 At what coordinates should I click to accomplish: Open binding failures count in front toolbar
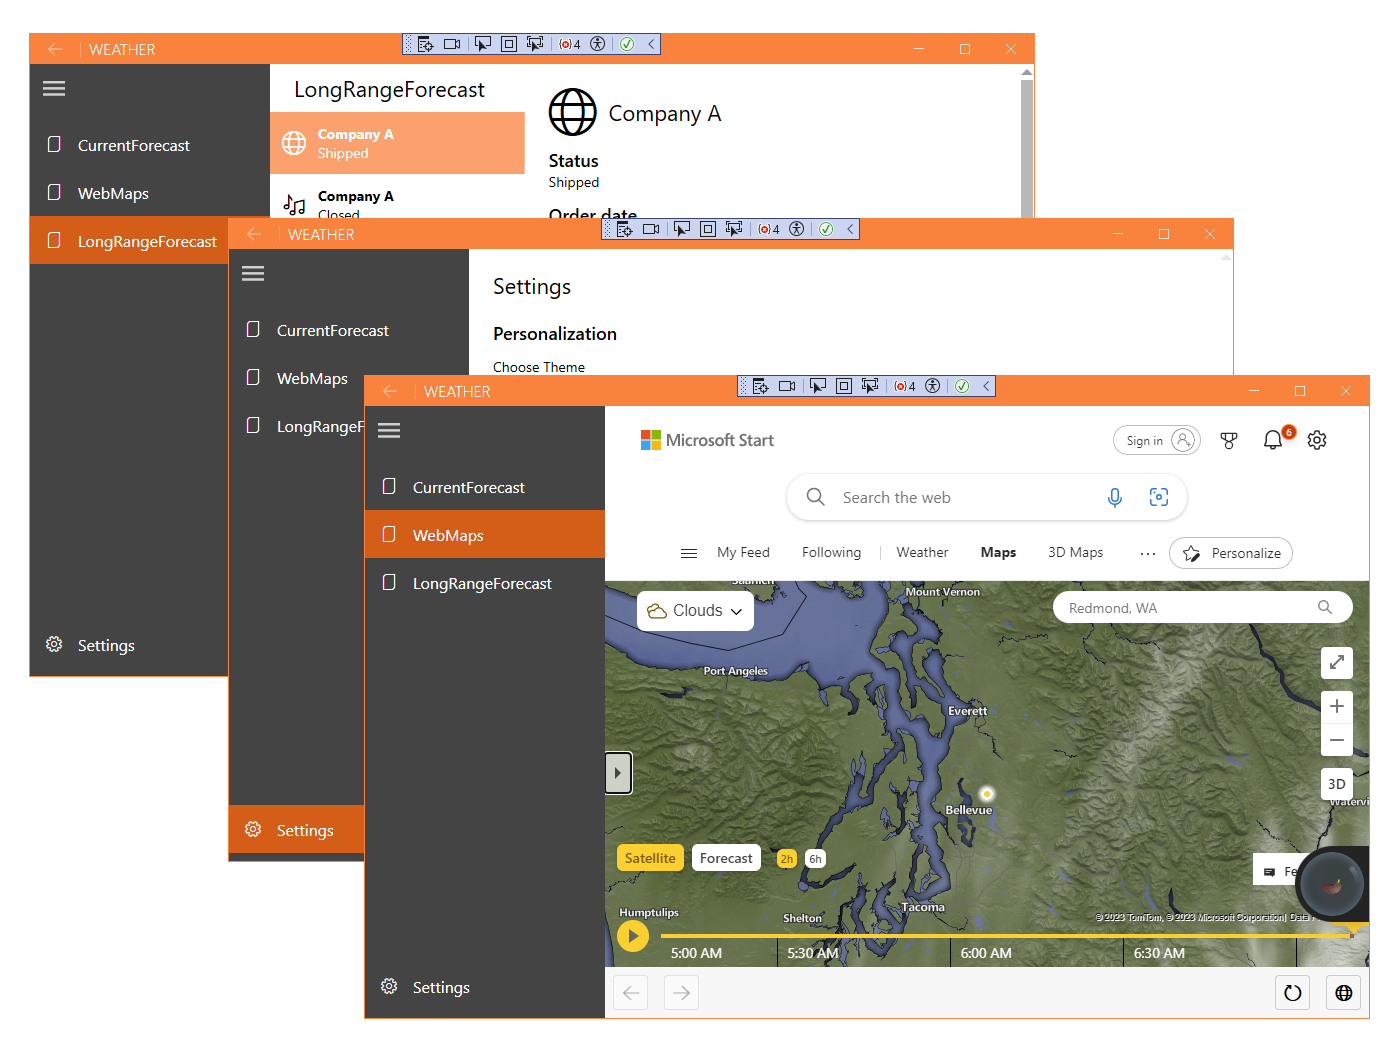click(905, 386)
